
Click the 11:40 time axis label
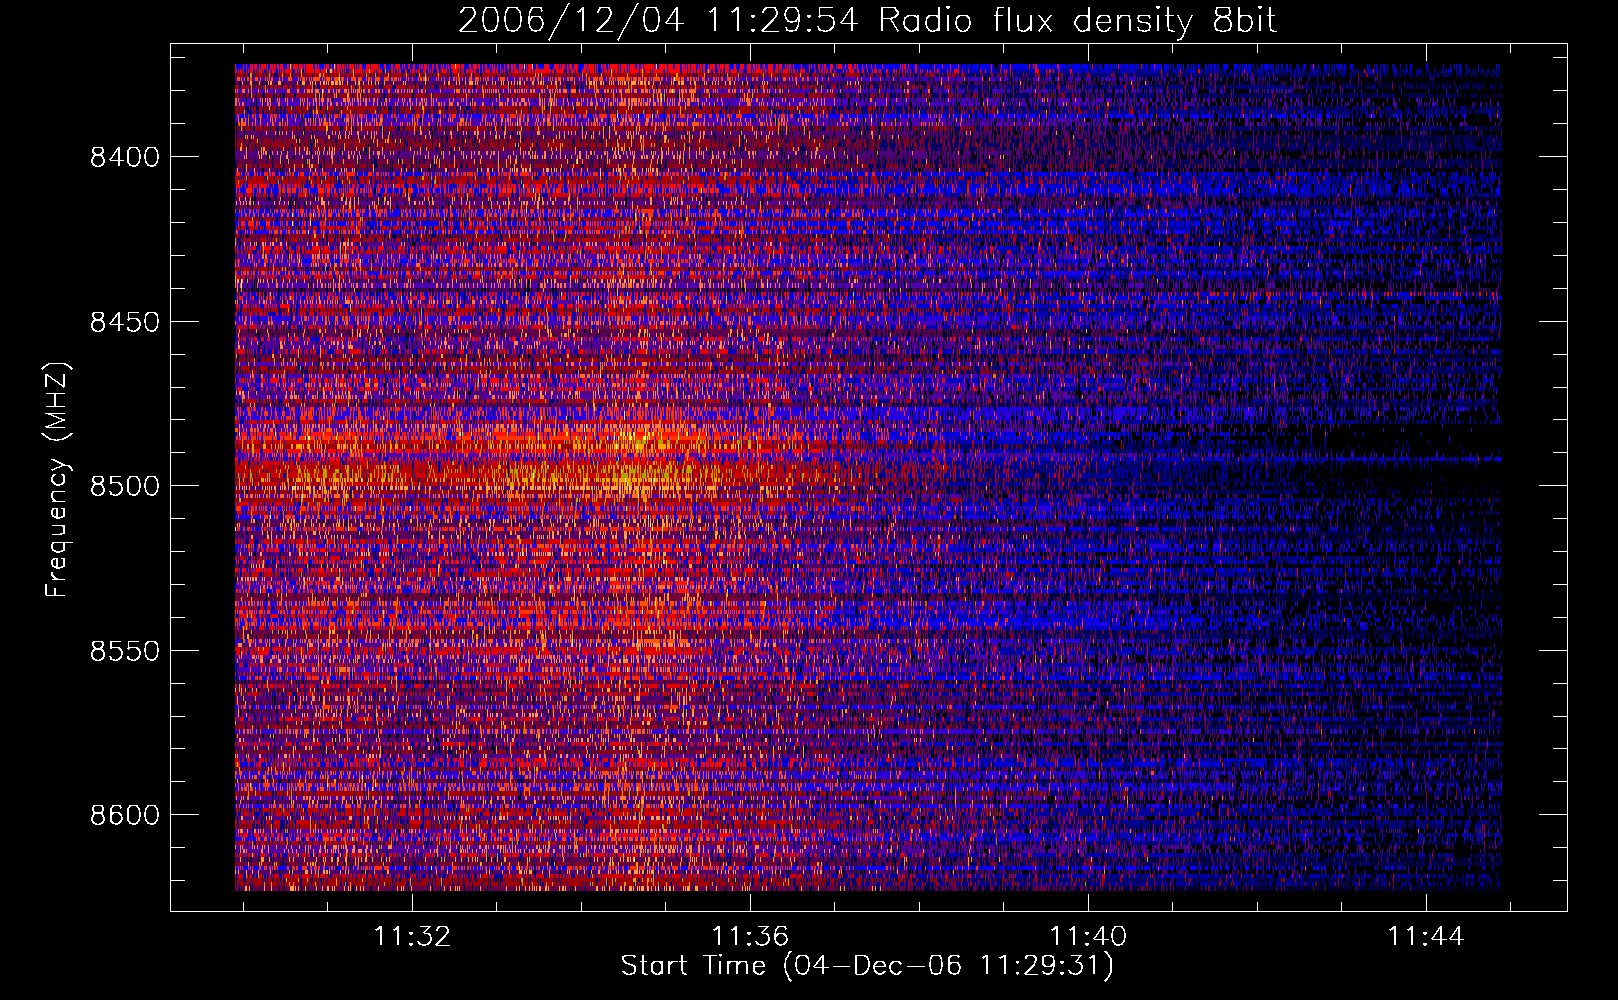(1088, 936)
